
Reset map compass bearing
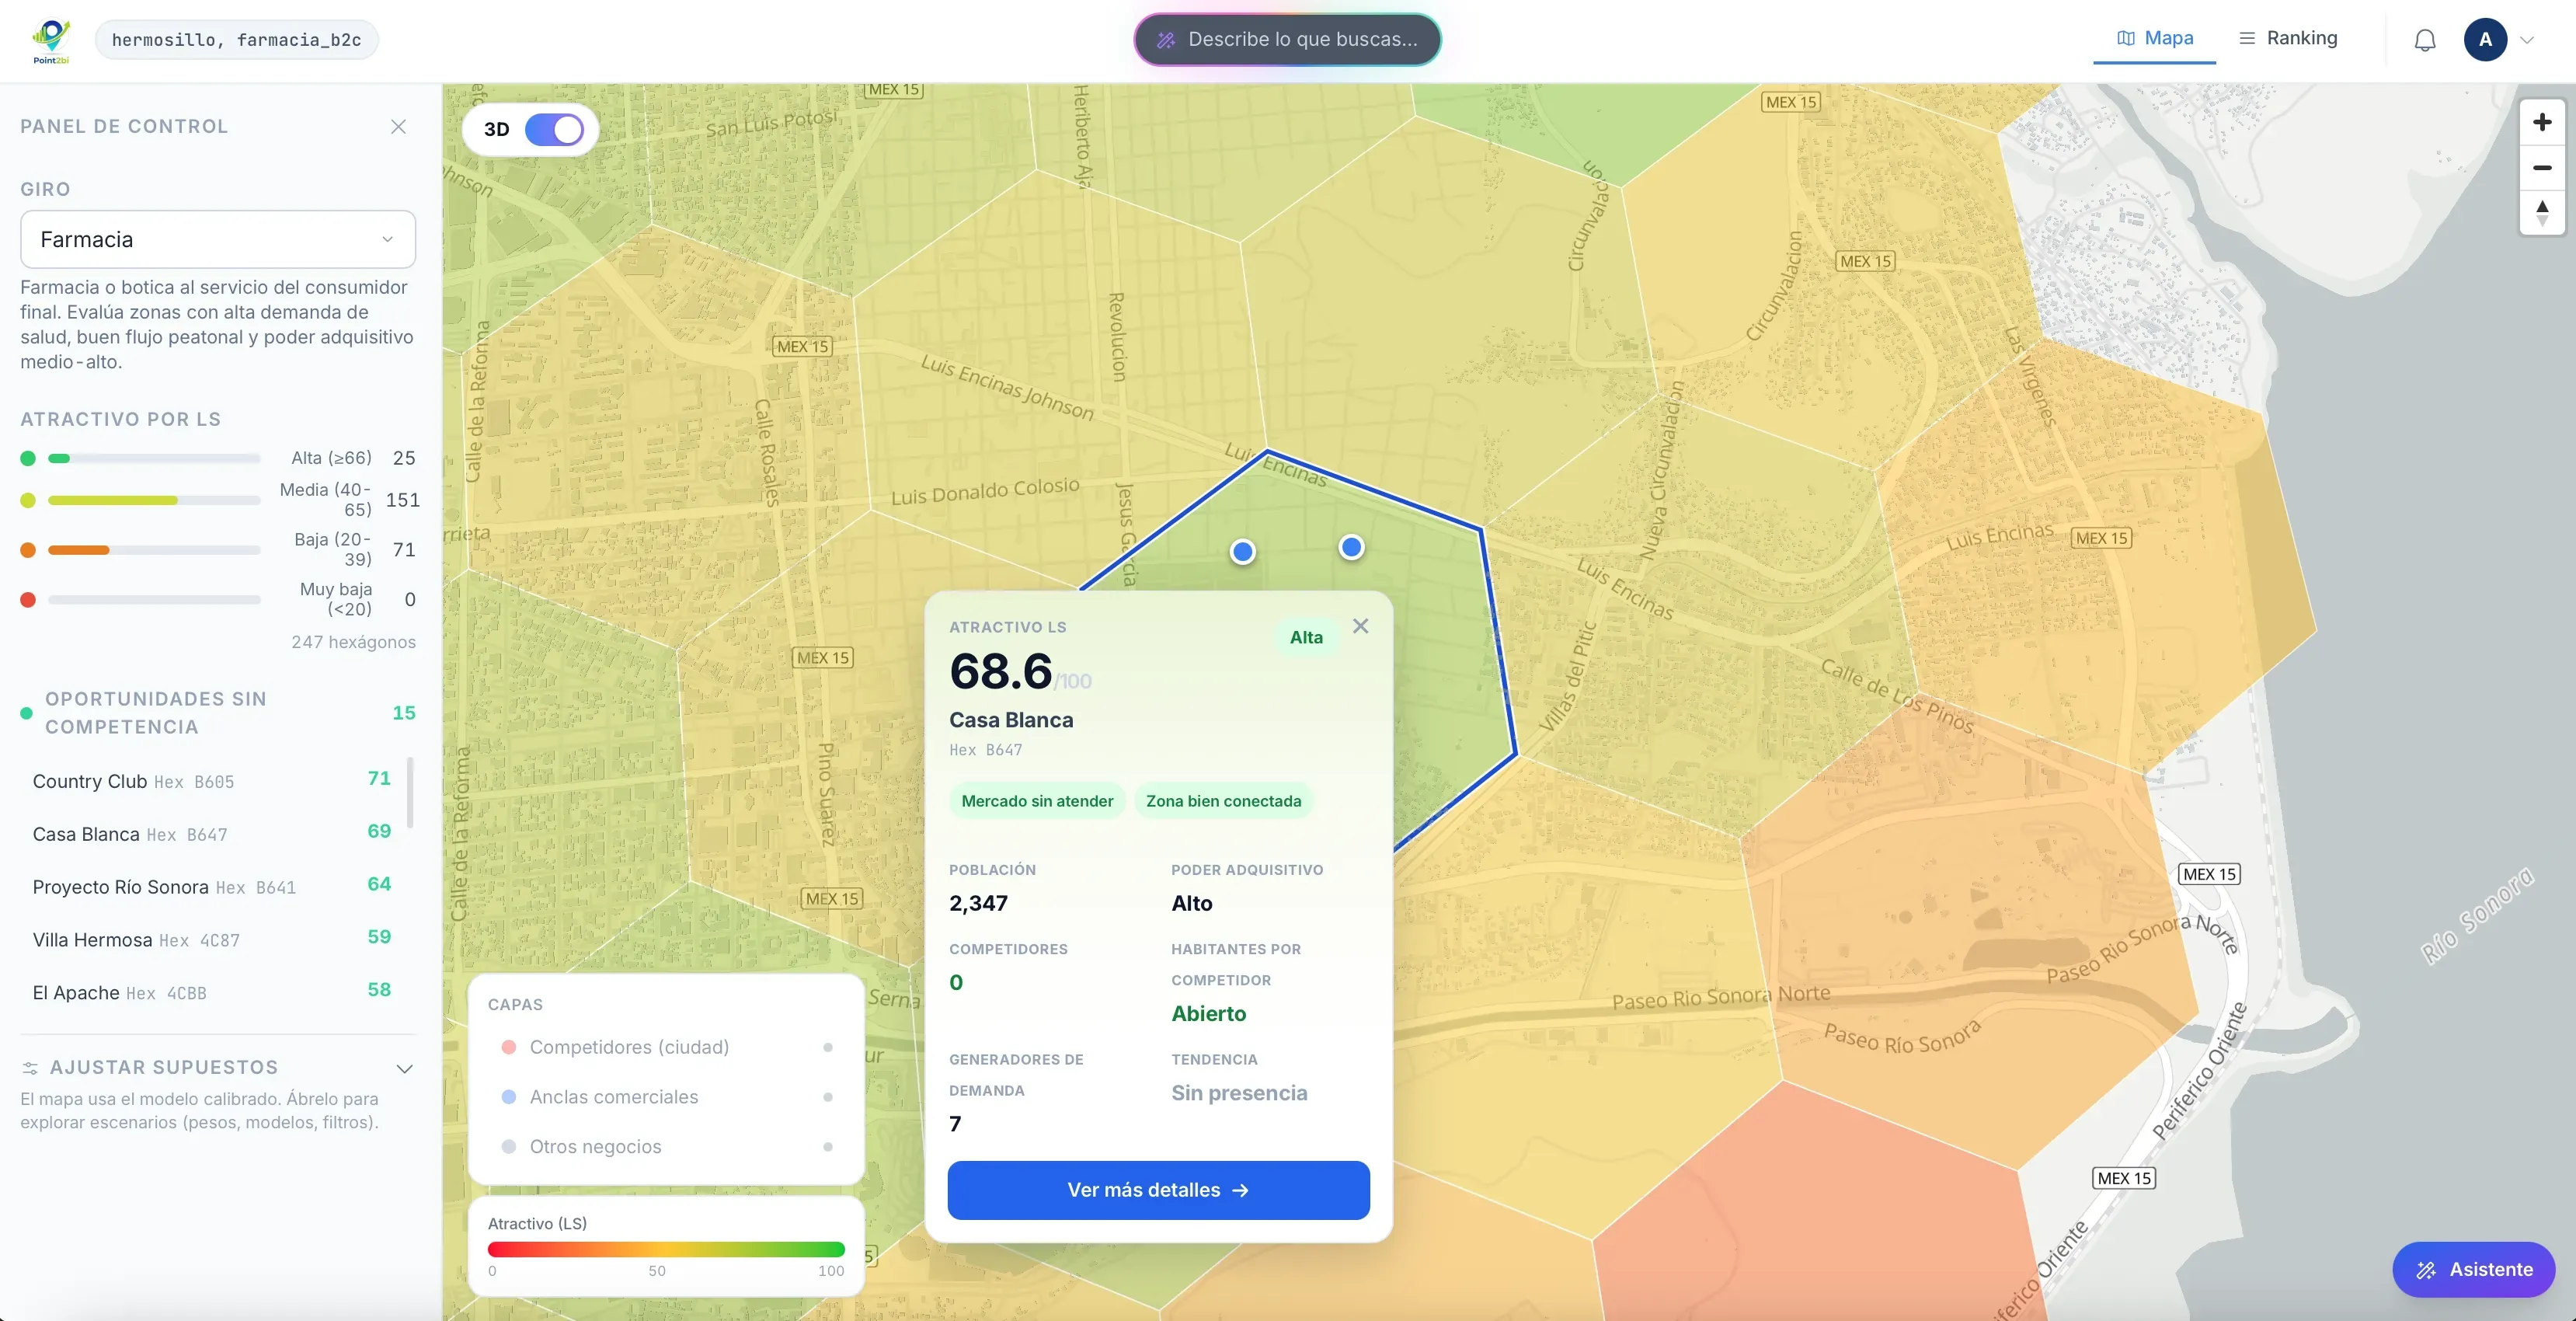click(x=2542, y=212)
